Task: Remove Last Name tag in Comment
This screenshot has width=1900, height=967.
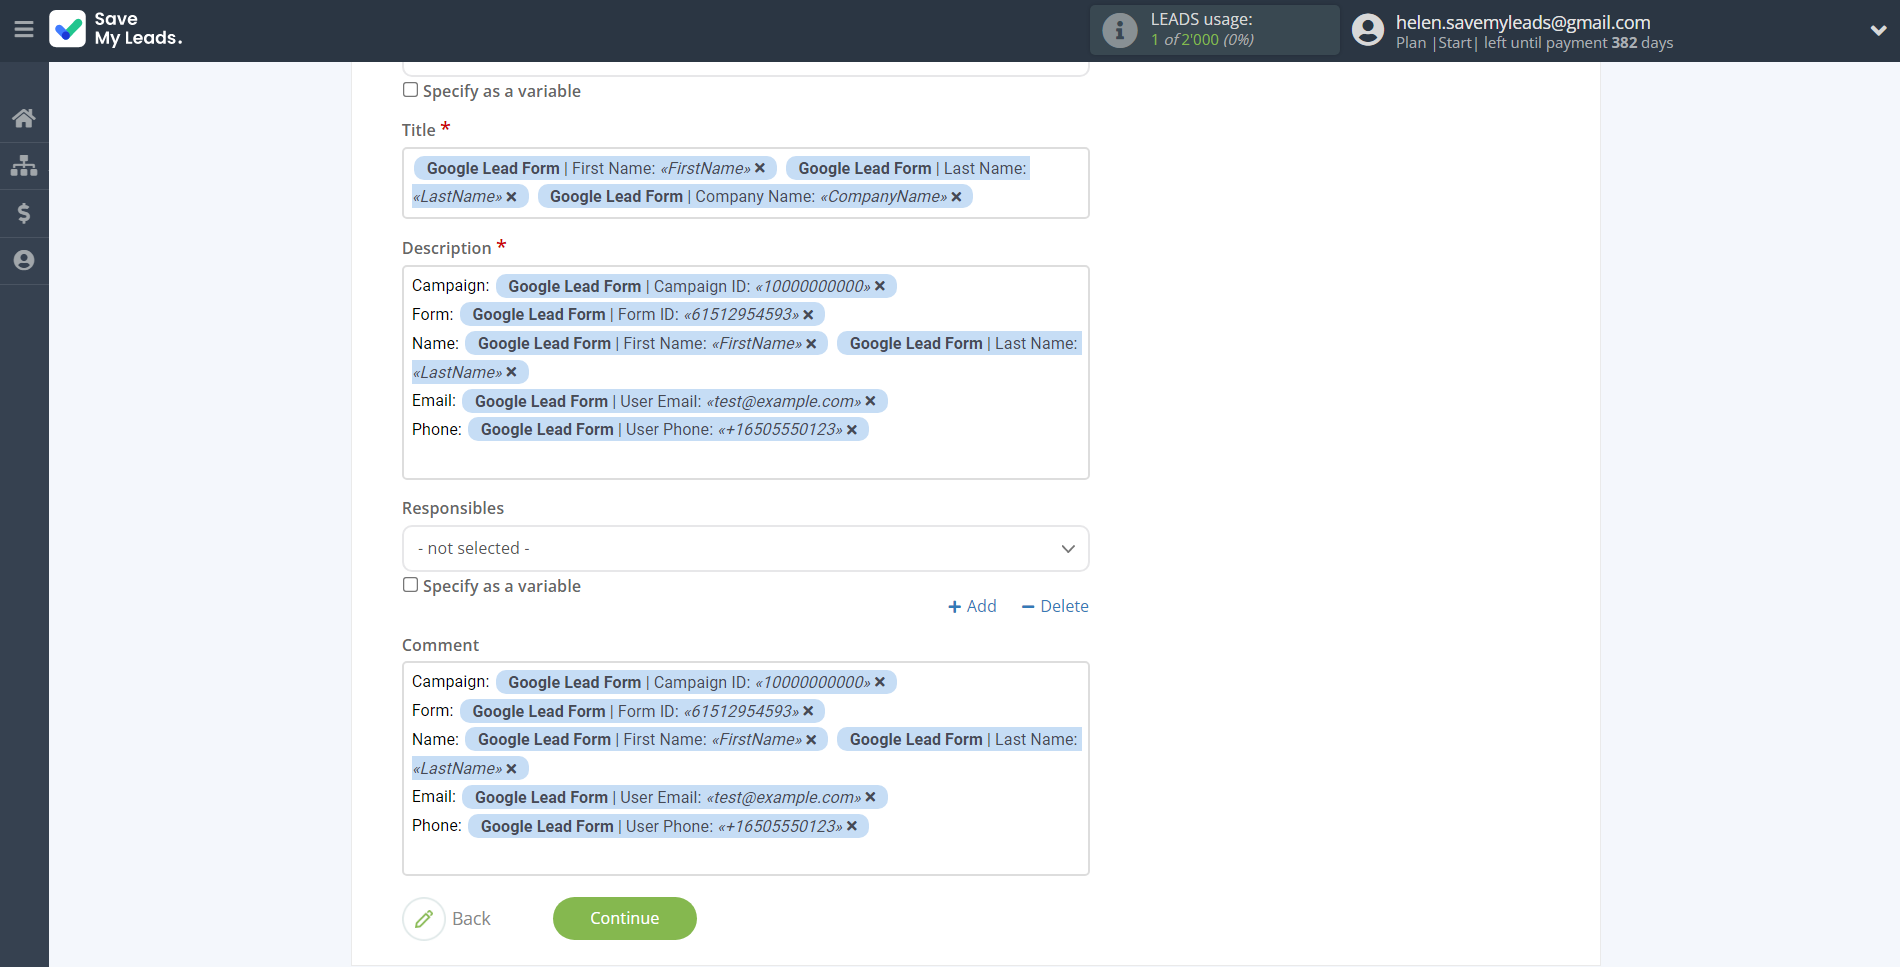Action: [x=511, y=768]
